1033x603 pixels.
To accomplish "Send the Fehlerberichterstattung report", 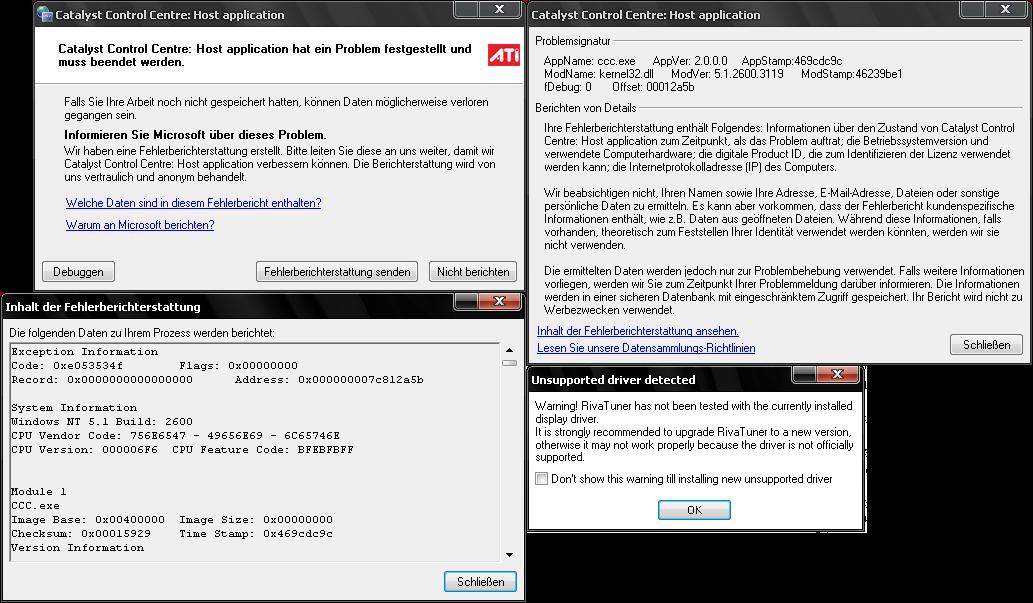I will [337, 272].
